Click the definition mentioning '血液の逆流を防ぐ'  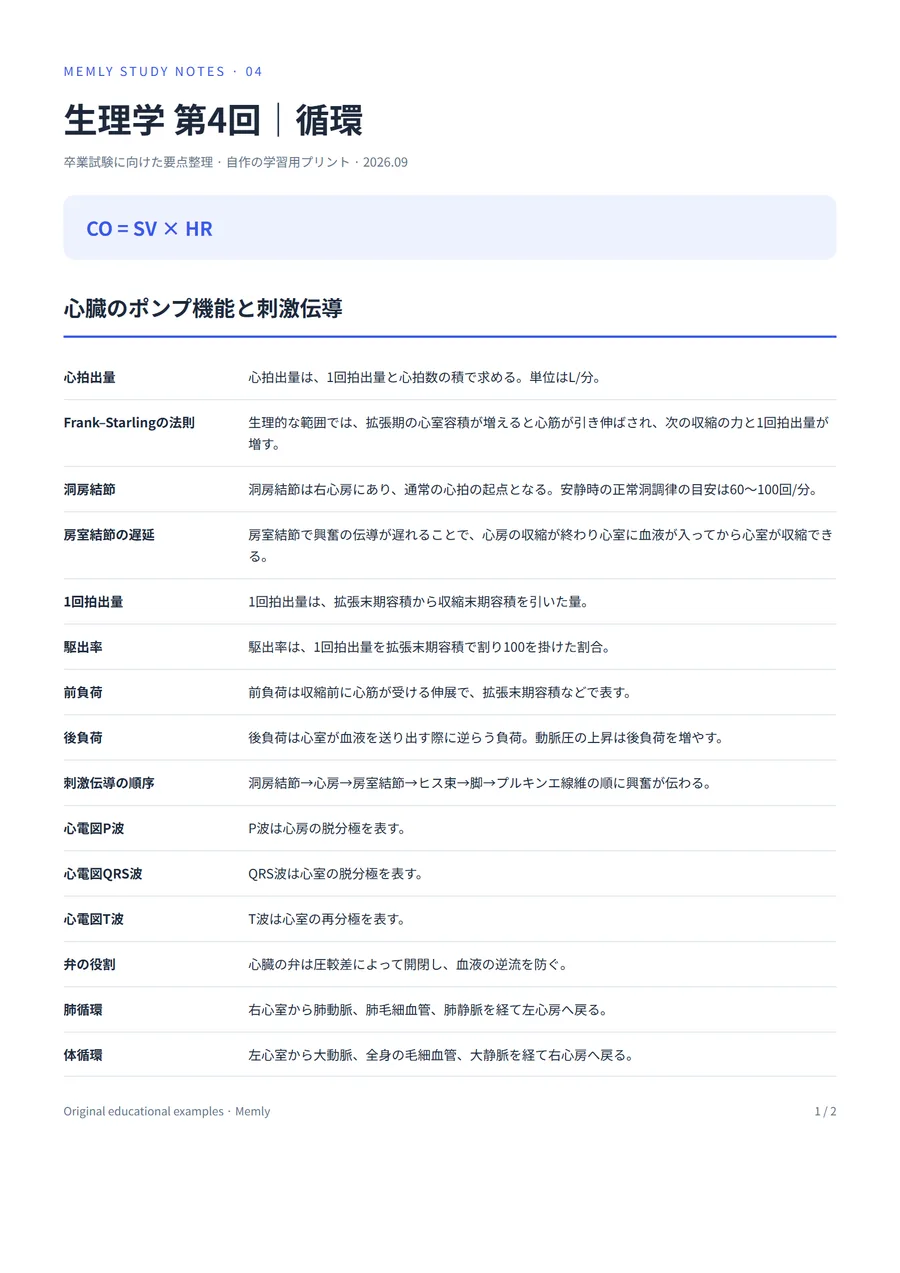[x=409, y=964]
